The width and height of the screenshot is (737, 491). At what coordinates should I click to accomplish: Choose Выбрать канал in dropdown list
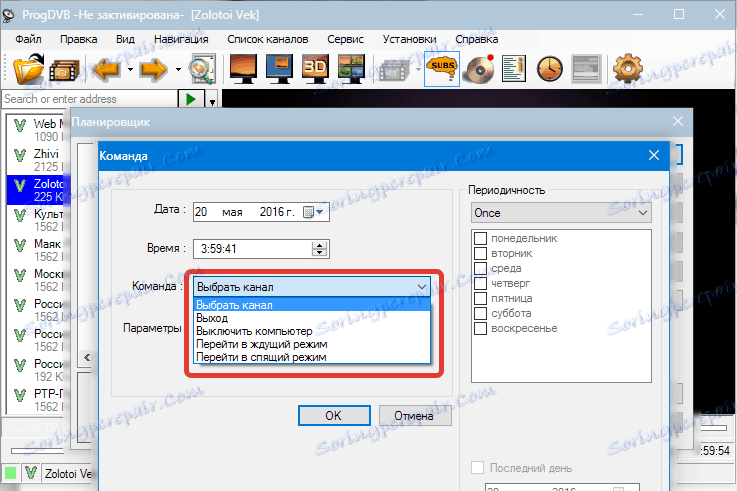pos(312,305)
